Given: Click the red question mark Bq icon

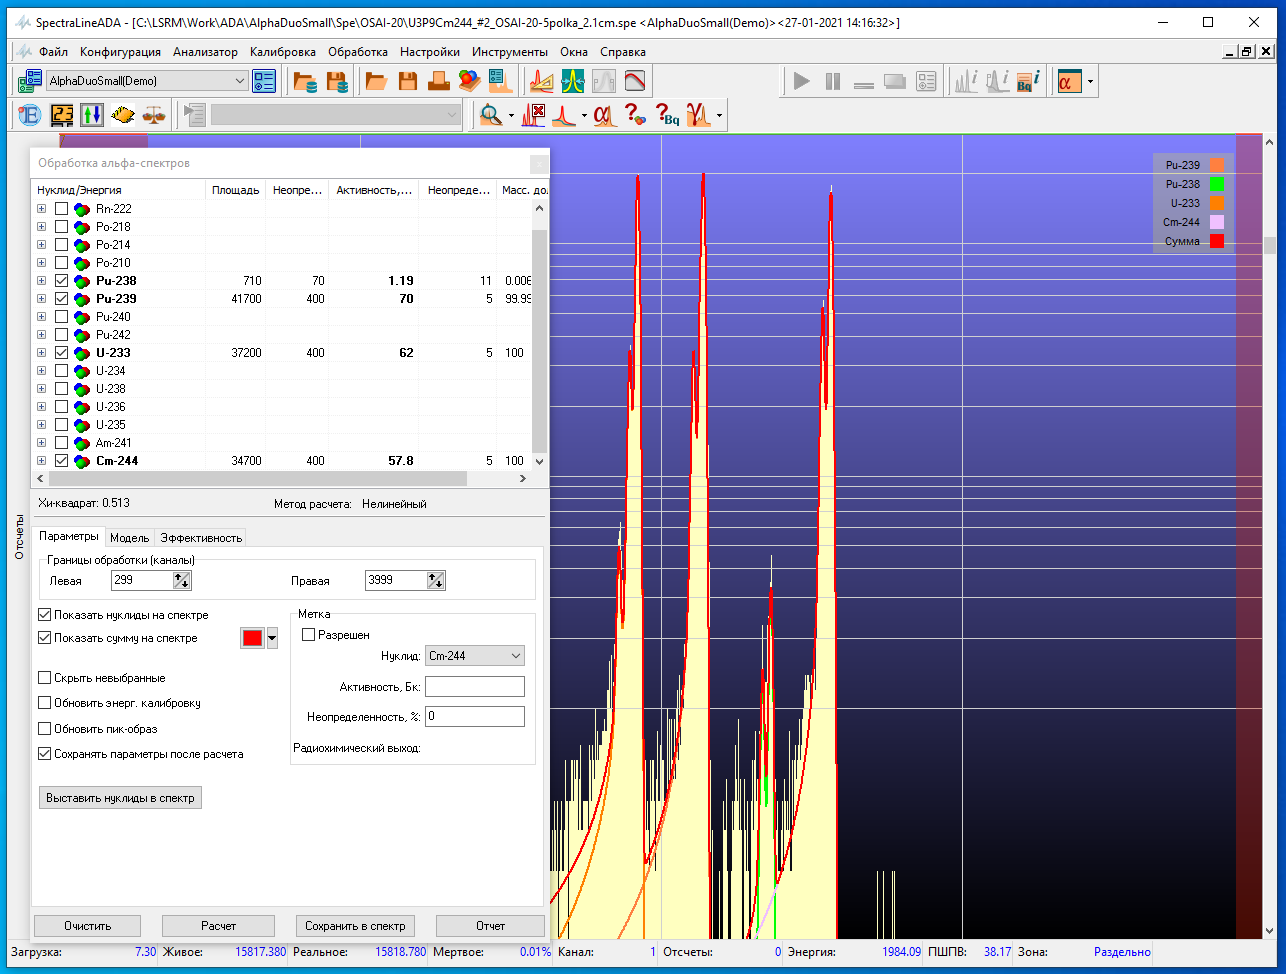Looking at the screenshot, I should tap(667, 115).
